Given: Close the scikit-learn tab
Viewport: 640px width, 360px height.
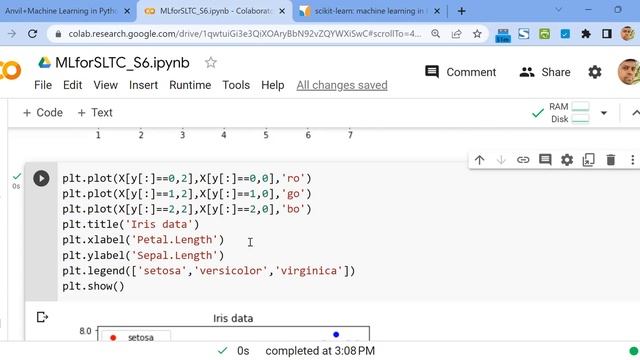Looking at the screenshot, I should coord(437,11).
